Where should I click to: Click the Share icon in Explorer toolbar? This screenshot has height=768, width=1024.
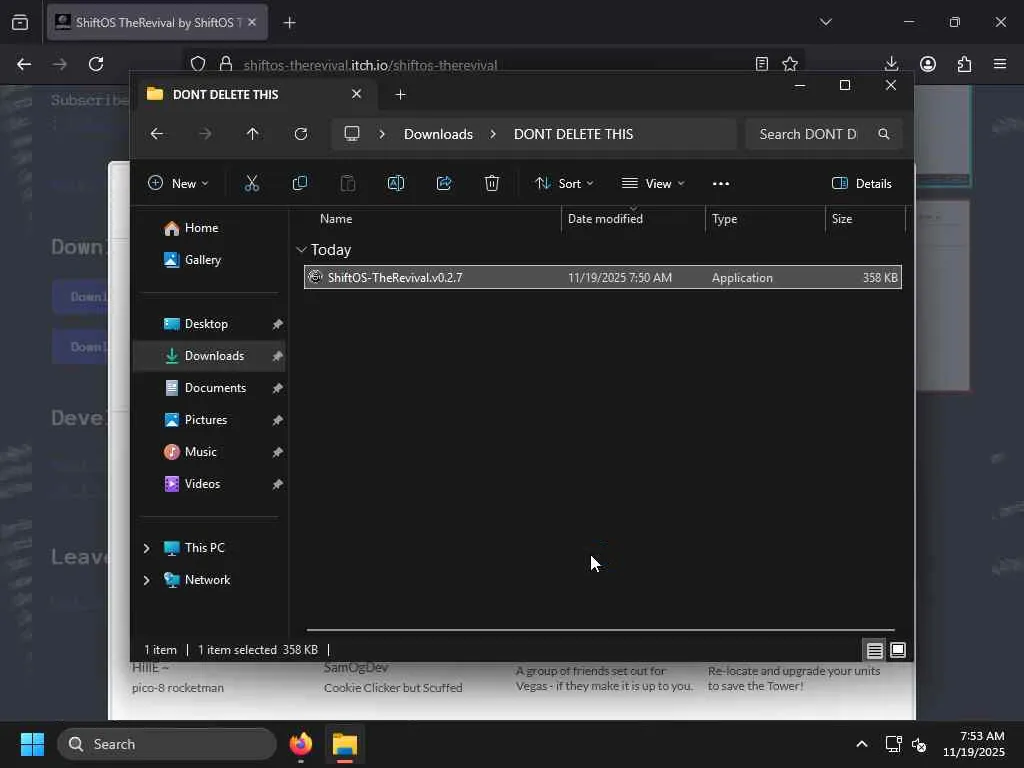pos(444,184)
